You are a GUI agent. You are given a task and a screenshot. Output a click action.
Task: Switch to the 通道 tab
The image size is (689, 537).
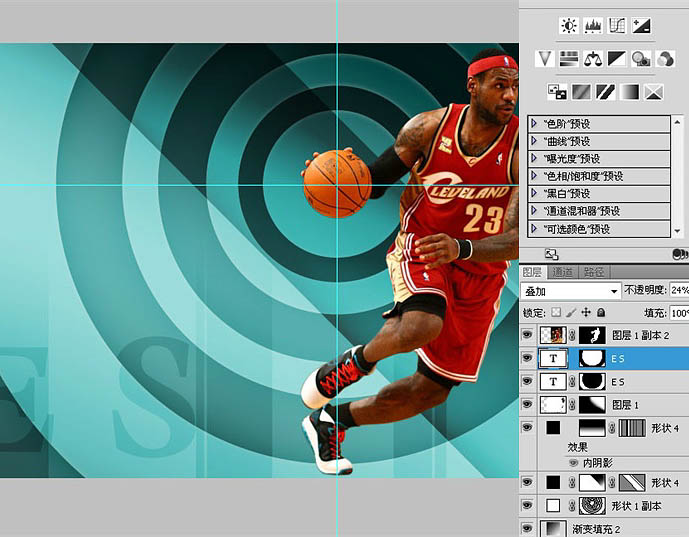[x=562, y=272]
